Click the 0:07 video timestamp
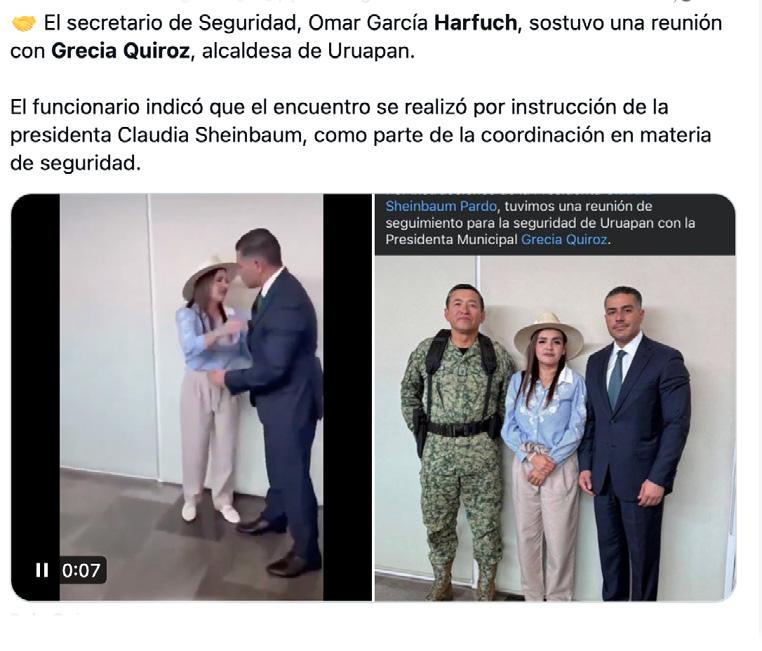 coord(81,570)
